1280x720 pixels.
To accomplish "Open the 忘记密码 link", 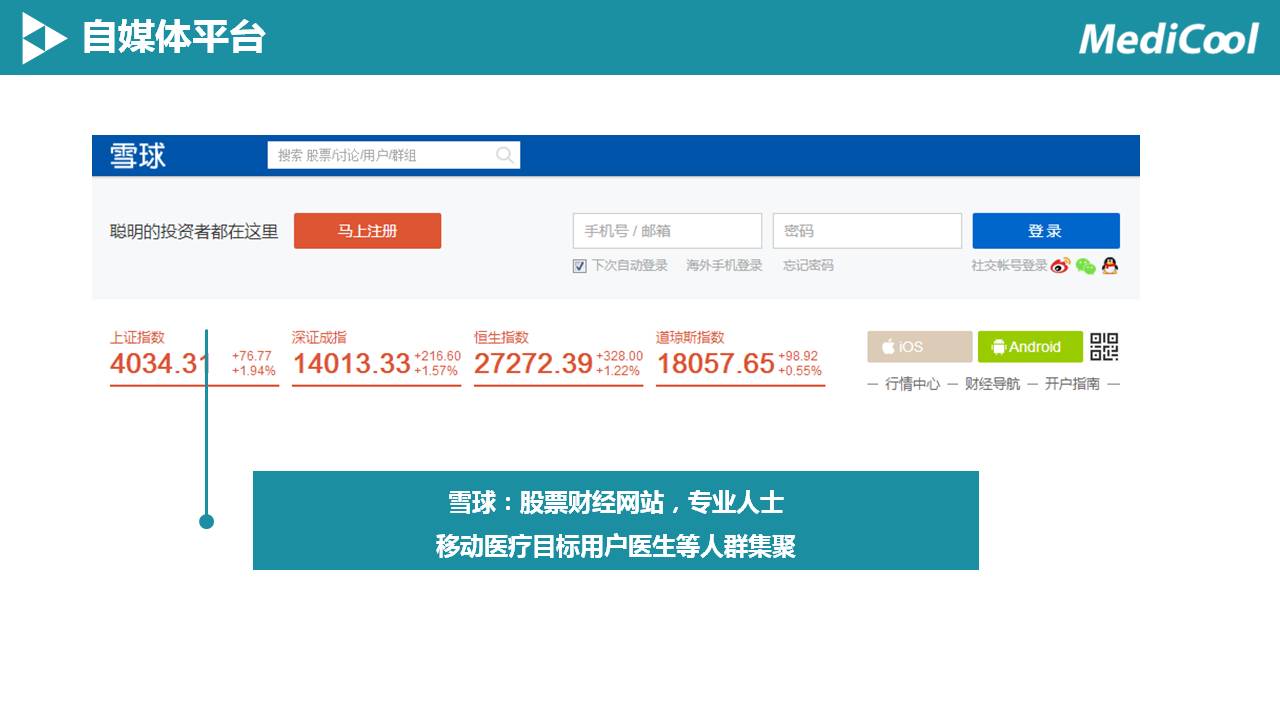I will 808,266.
